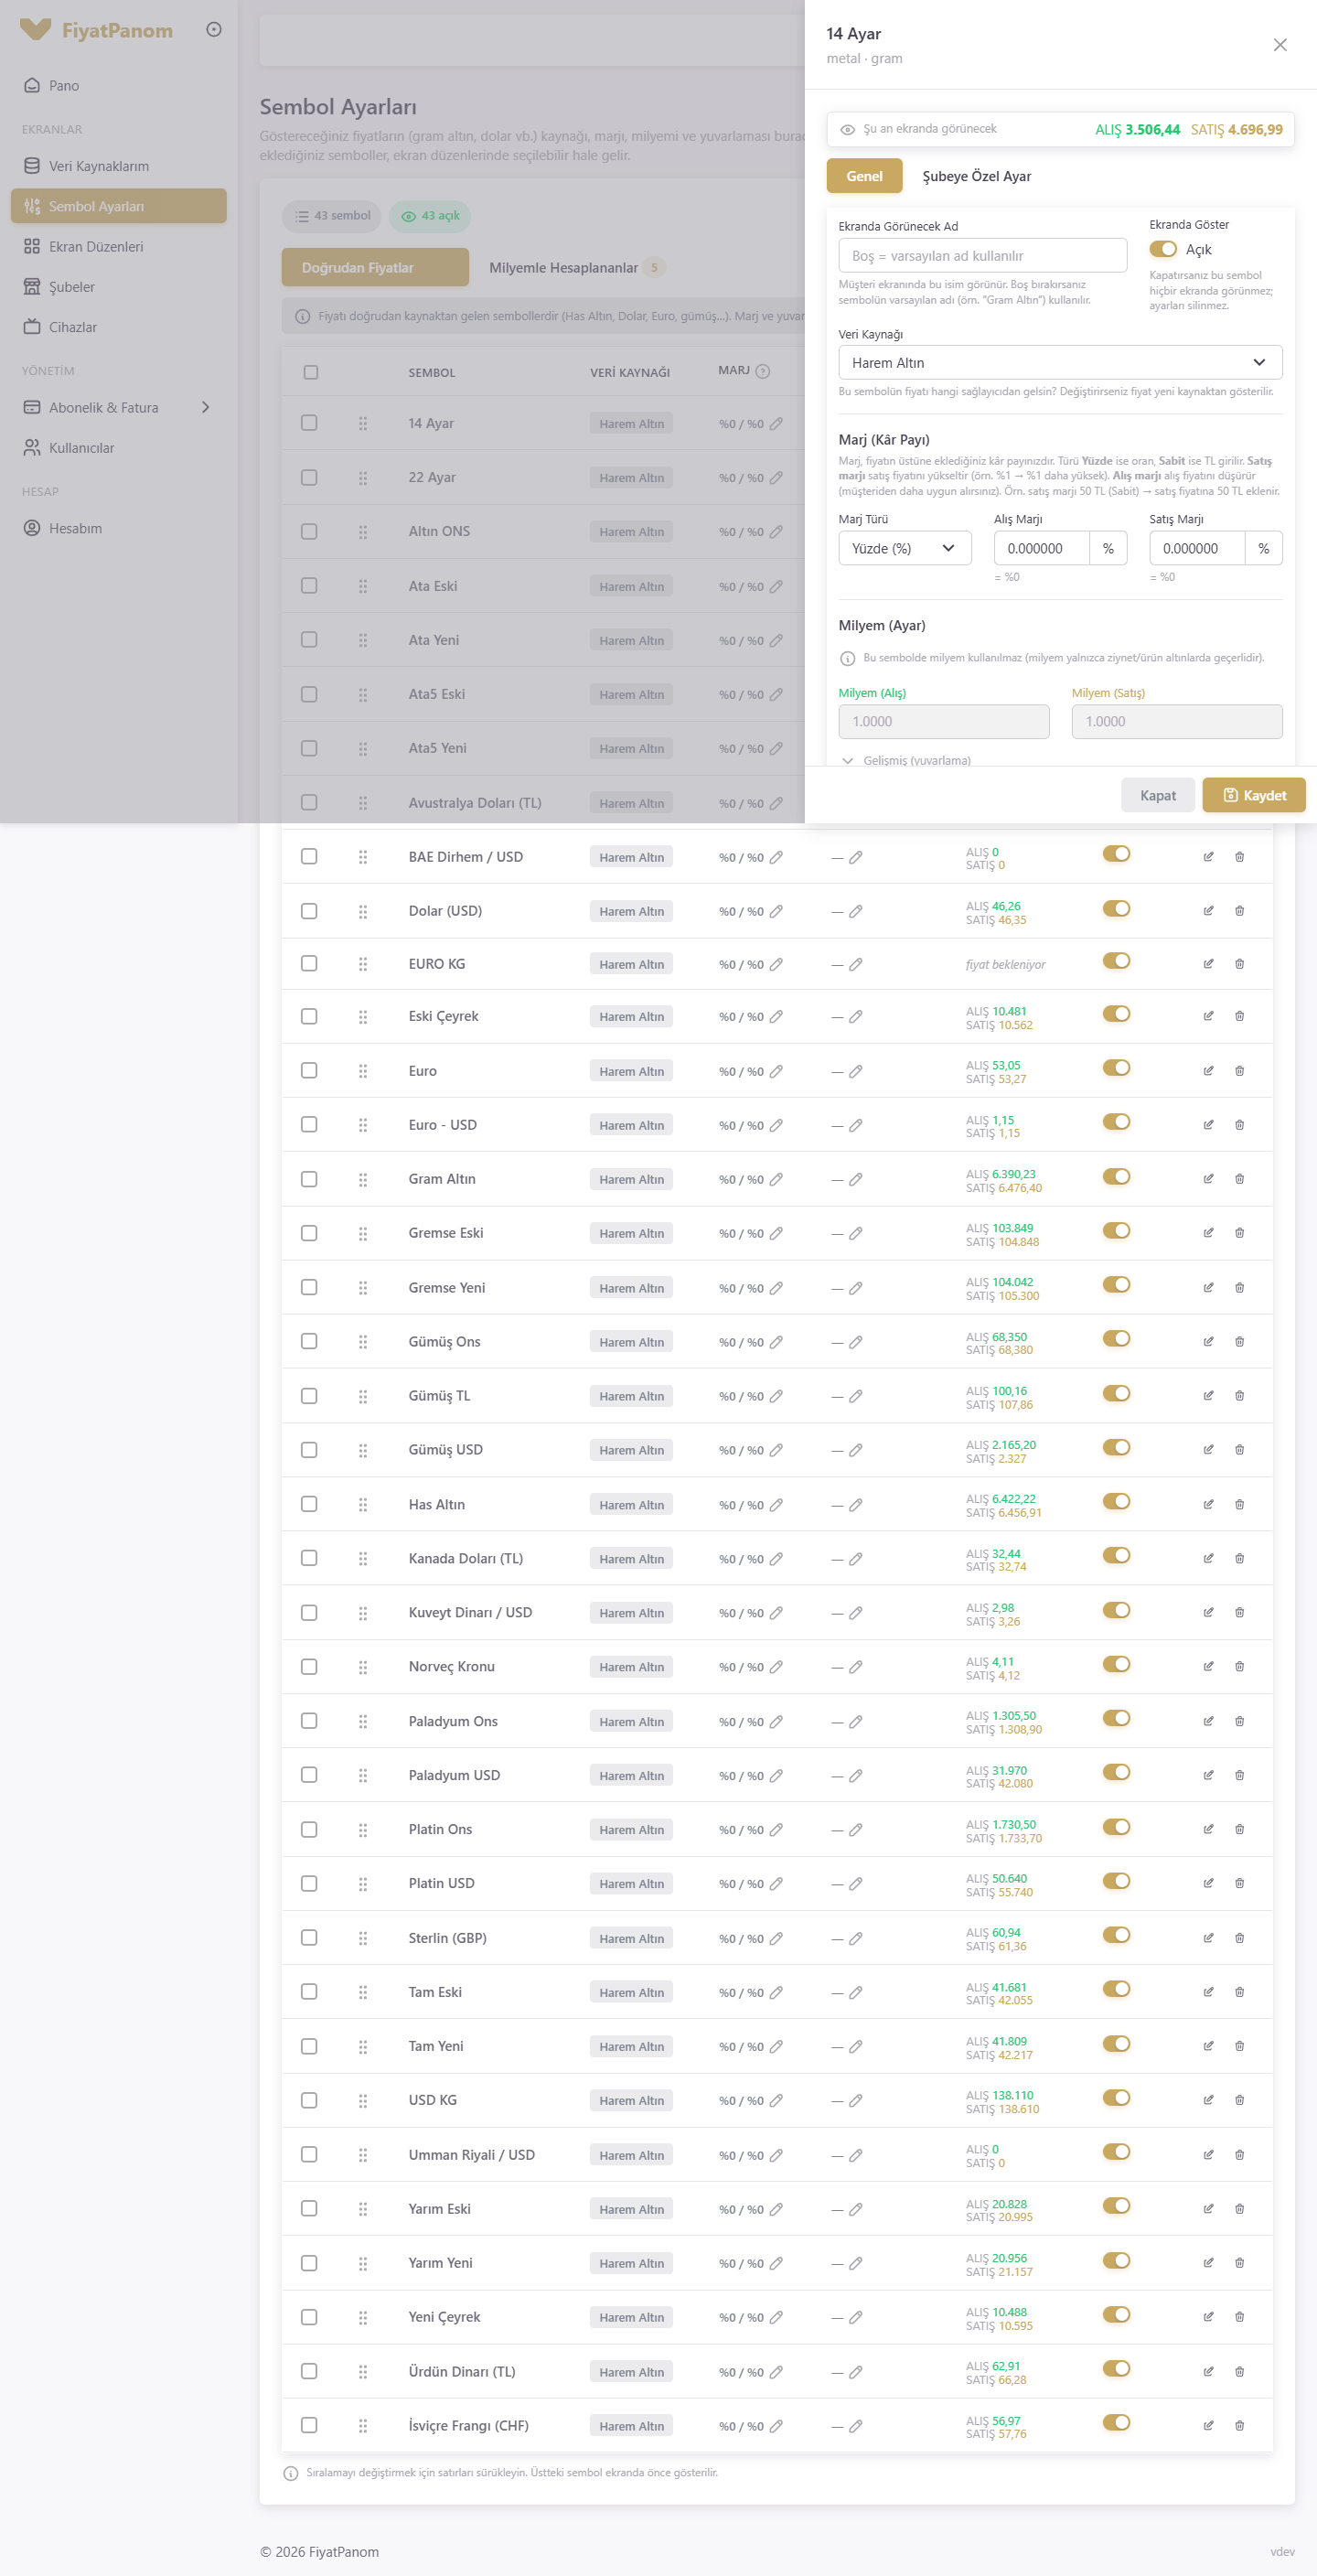Toggle visibility of EURO KG
This screenshot has width=1317, height=2576.
[1116, 961]
